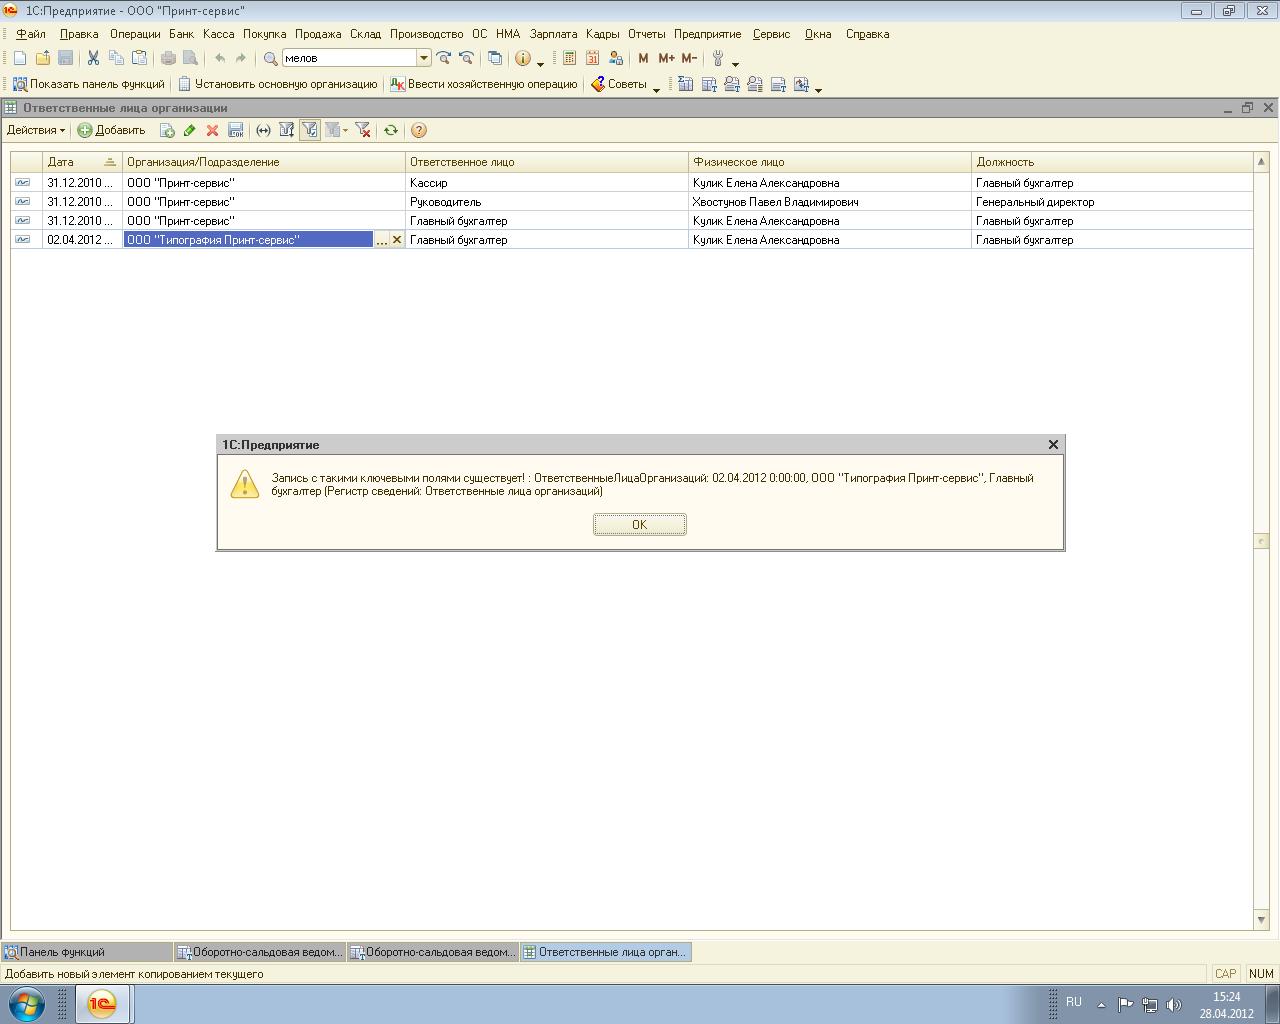Screen dimensions: 1280x1024
Task: Expand the reports toolbar overflow arrow
Action: click(x=818, y=89)
